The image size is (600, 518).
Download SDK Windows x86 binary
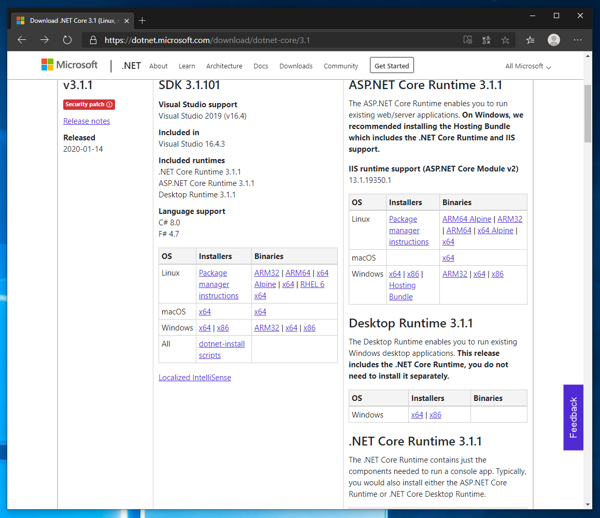(310, 328)
